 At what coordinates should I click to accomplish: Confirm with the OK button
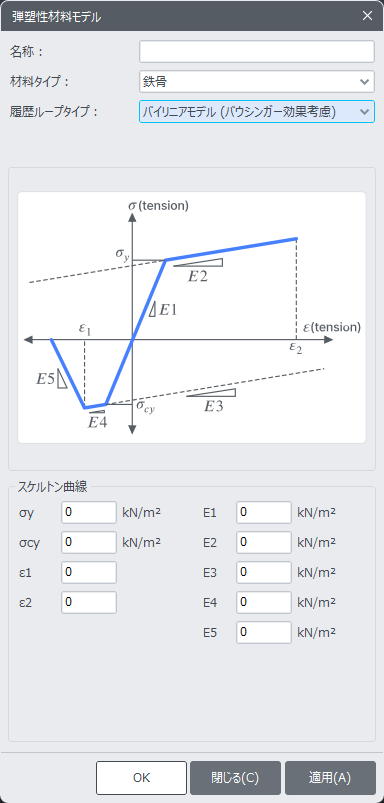click(x=141, y=777)
